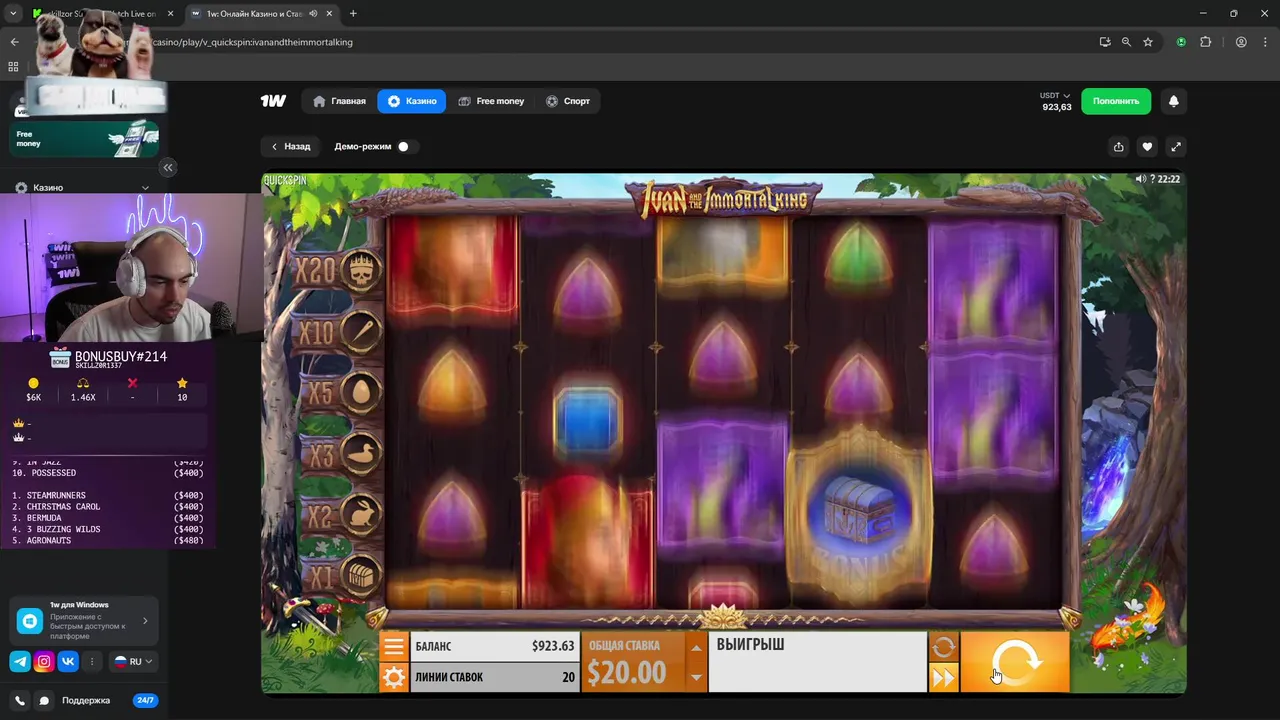Click the X2 rabbit multiplier
1280x720 pixels.
340,517
